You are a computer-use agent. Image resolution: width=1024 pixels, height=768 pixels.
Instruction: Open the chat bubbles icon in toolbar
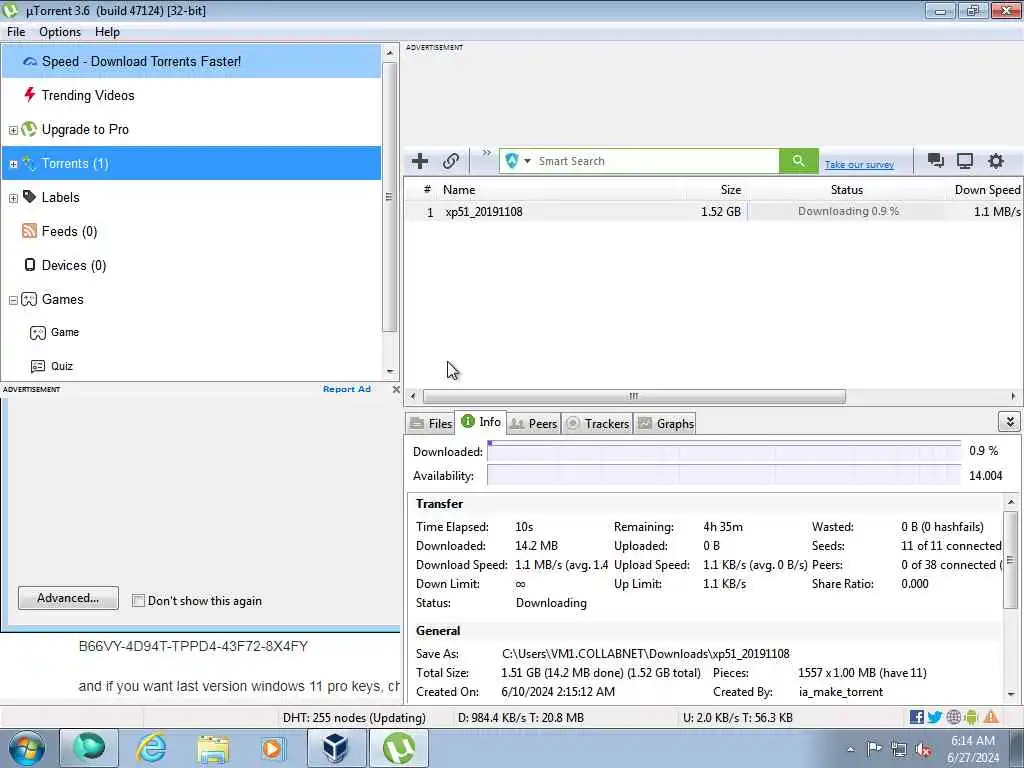click(x=936, y=161)
